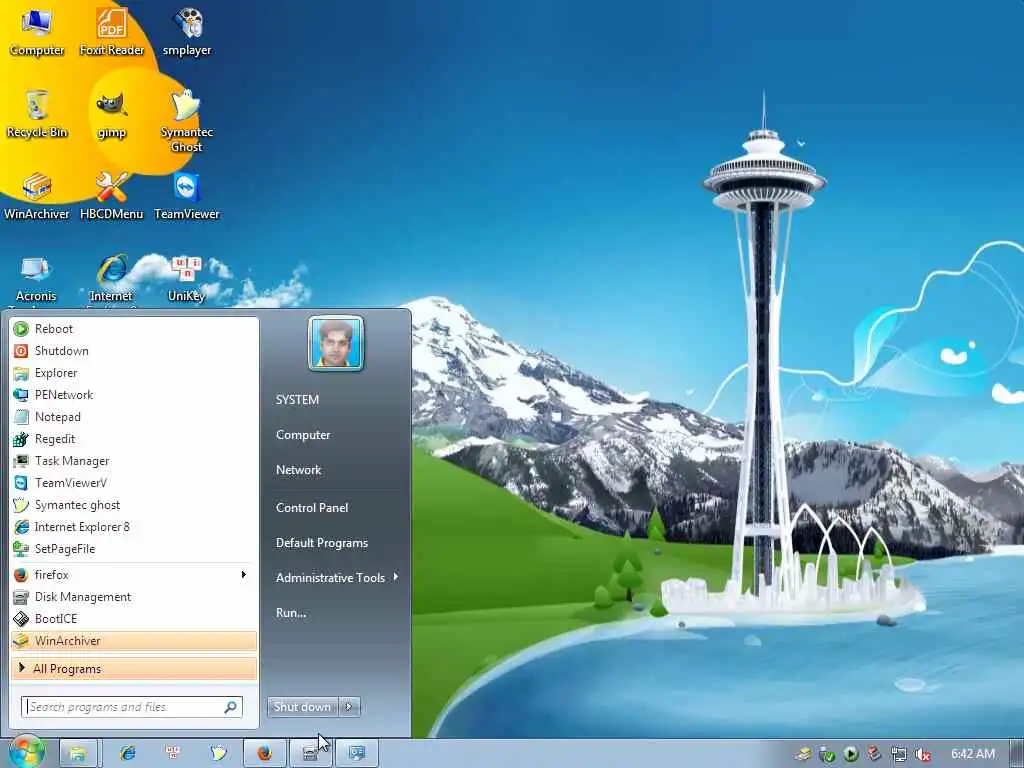The image size is (1024, 768).
Task: Launch PENetwork from the Start menu
Action: [x=134, y=394]
